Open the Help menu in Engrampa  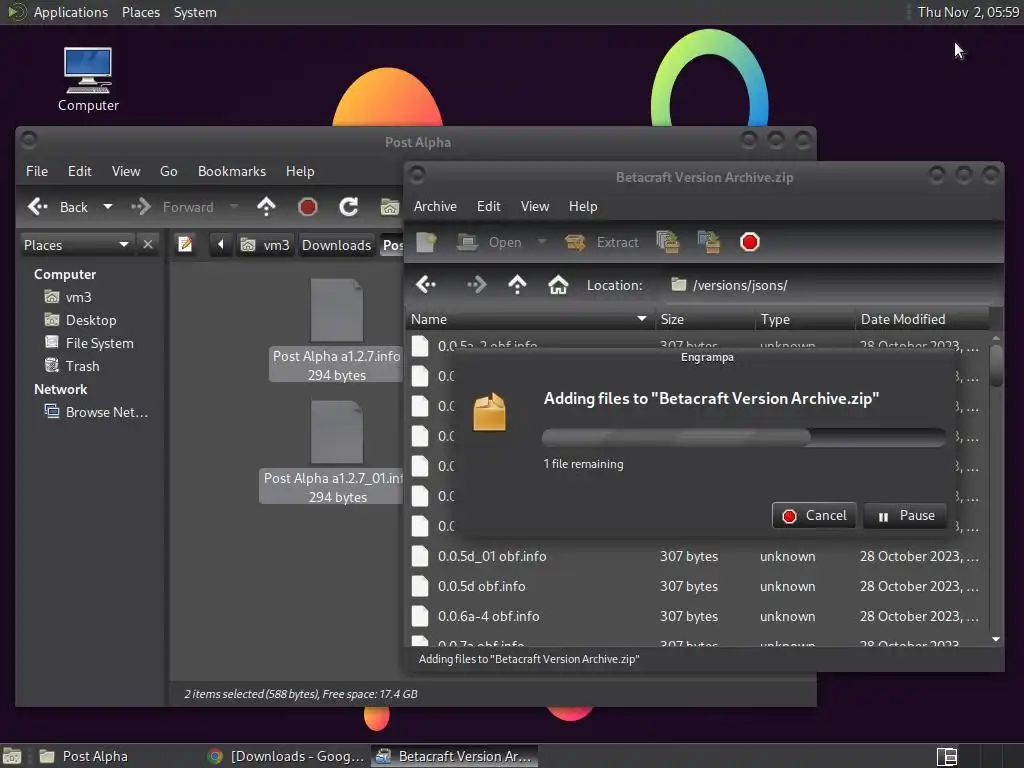tap(583, 206)
